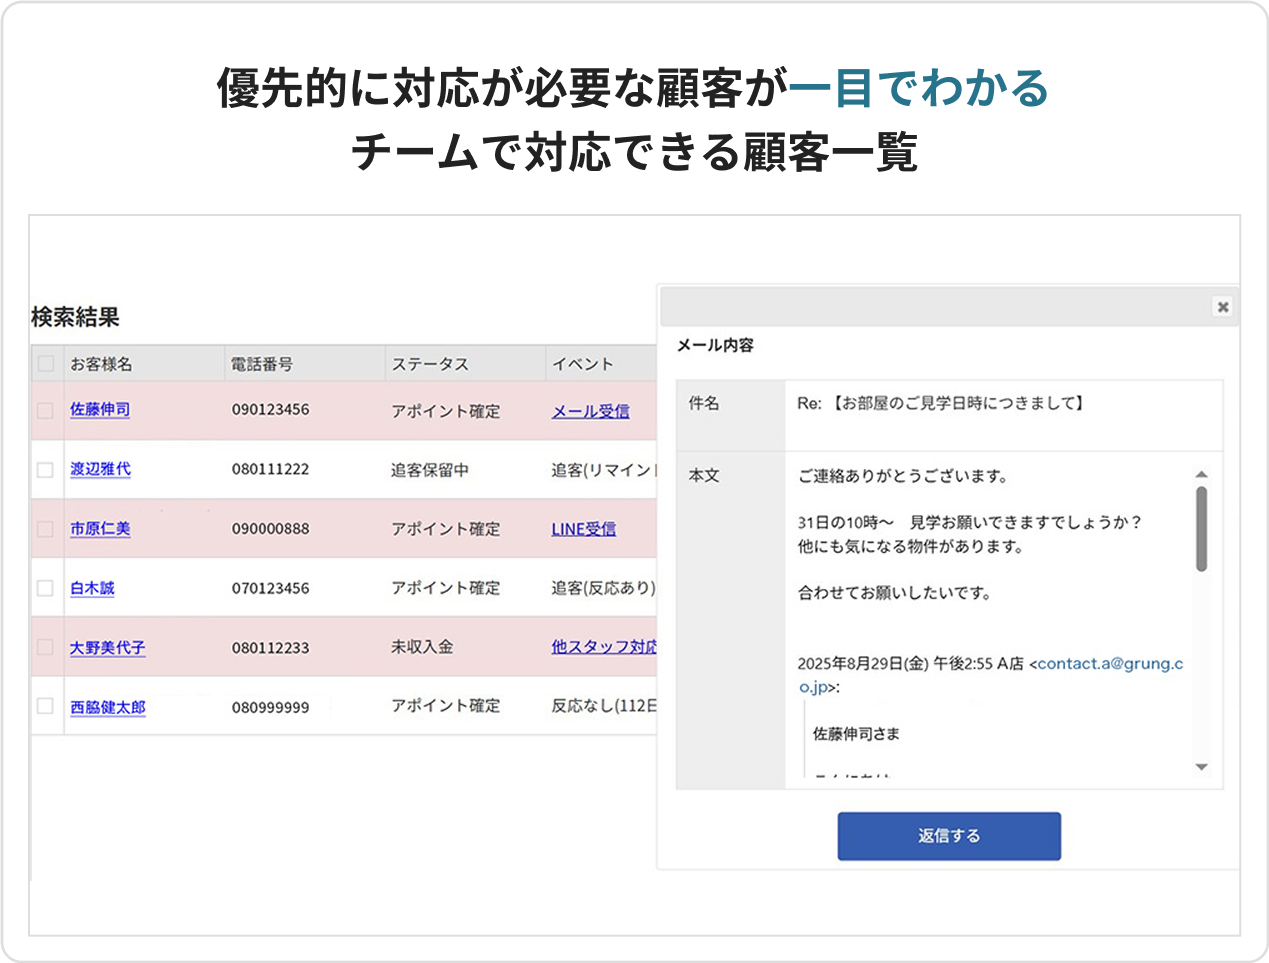Click the ステータス column header
The image size is (1269, 963).
pos(430,364)
